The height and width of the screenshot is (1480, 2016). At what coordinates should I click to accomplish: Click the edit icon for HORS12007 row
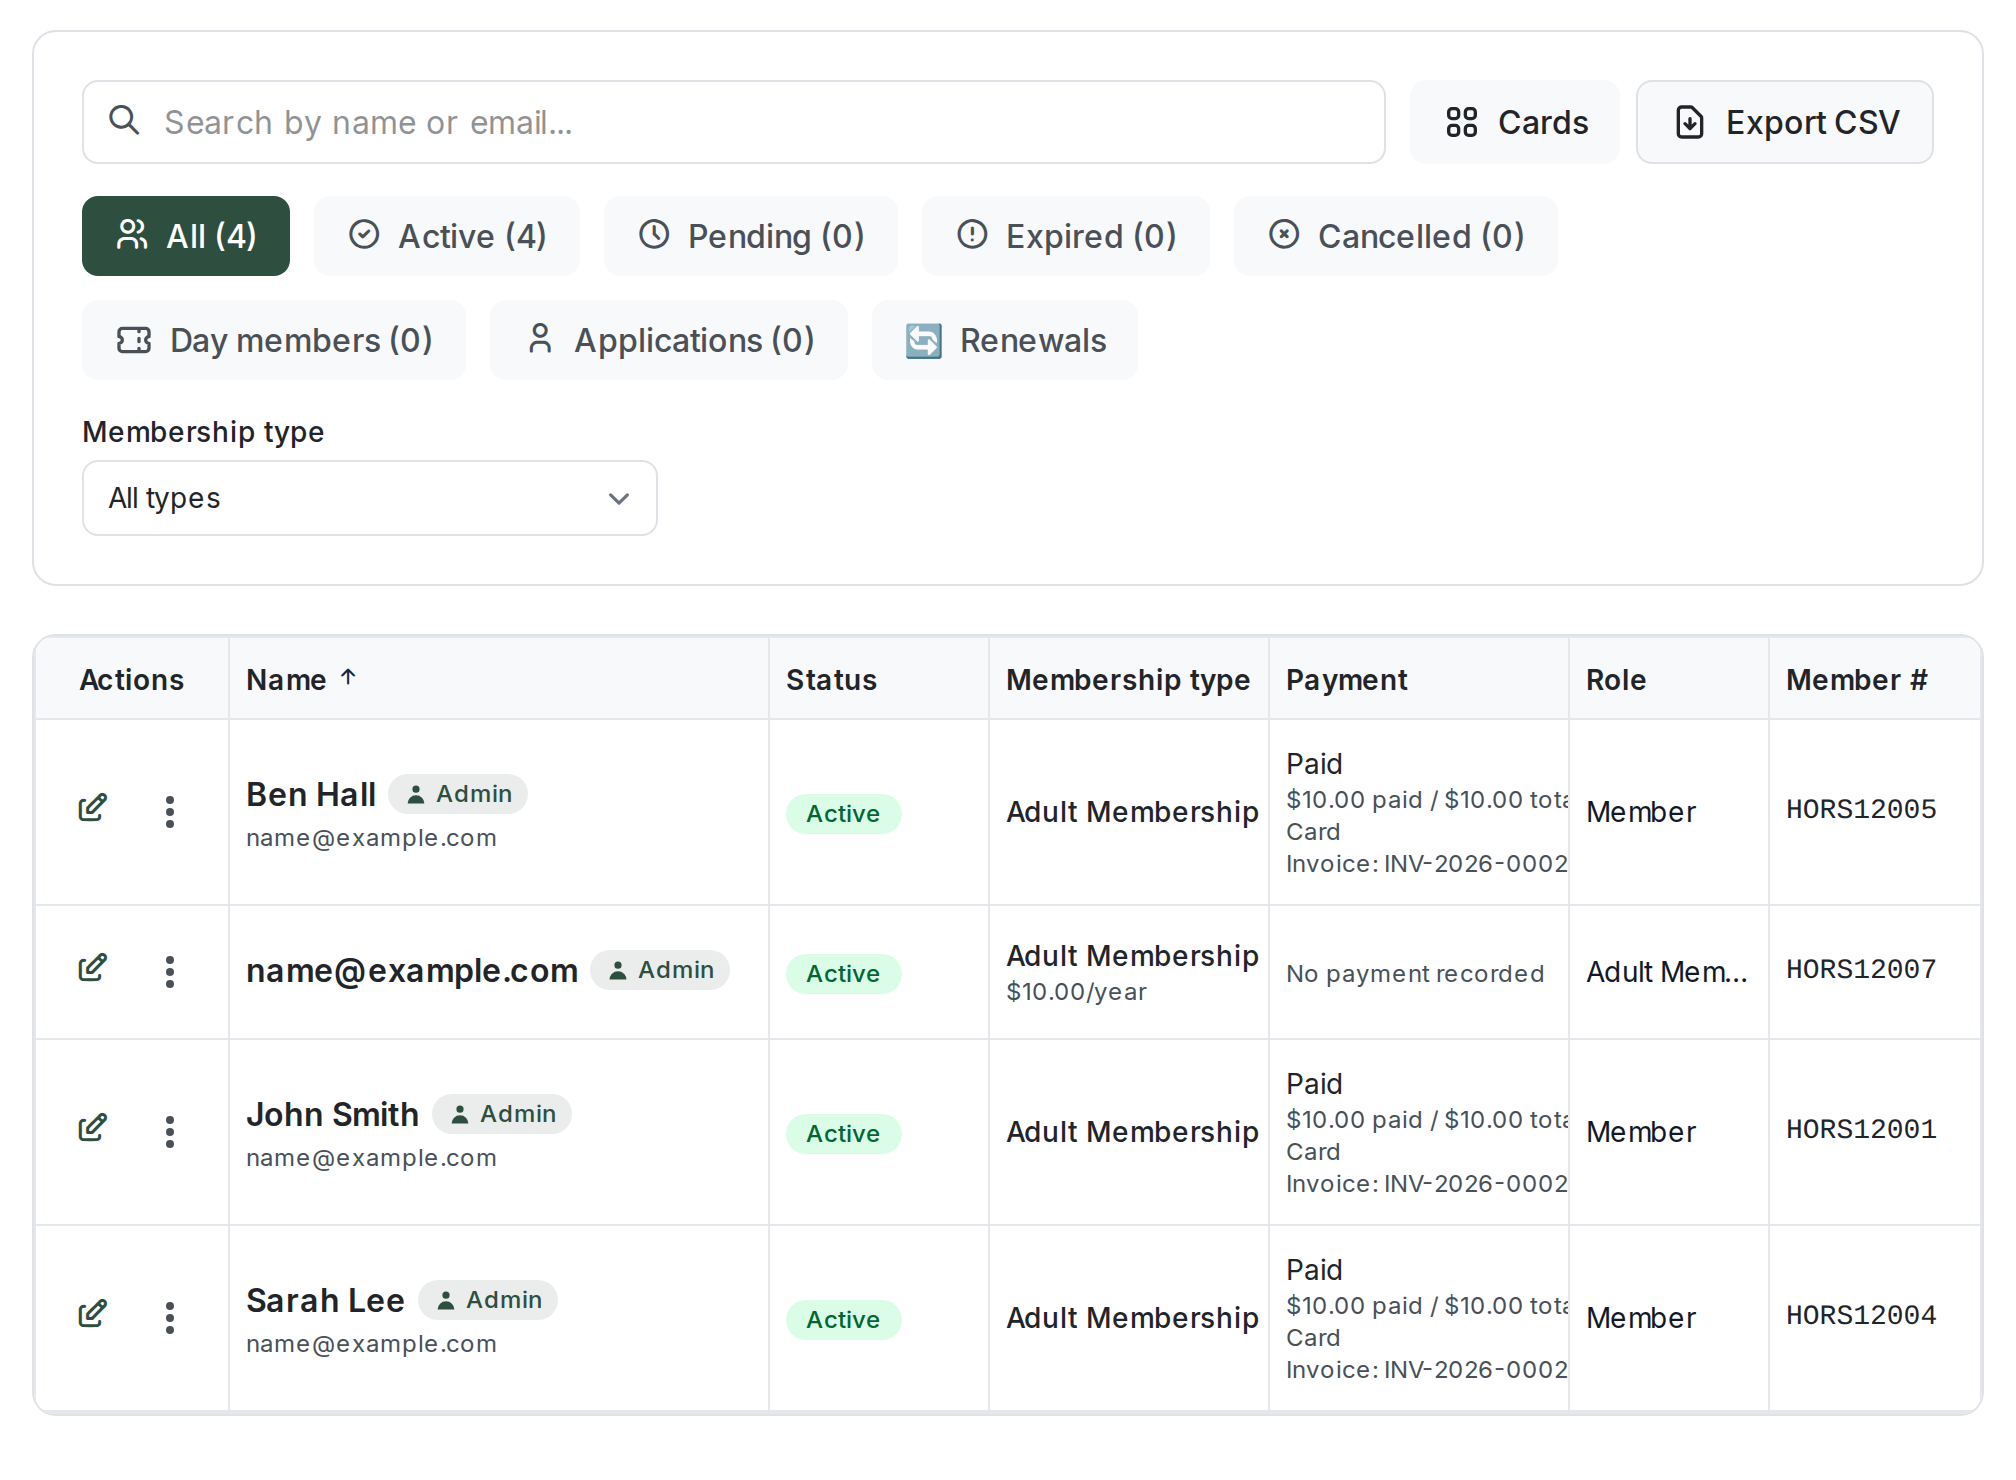pyautogui.click(x=93, y=968)
